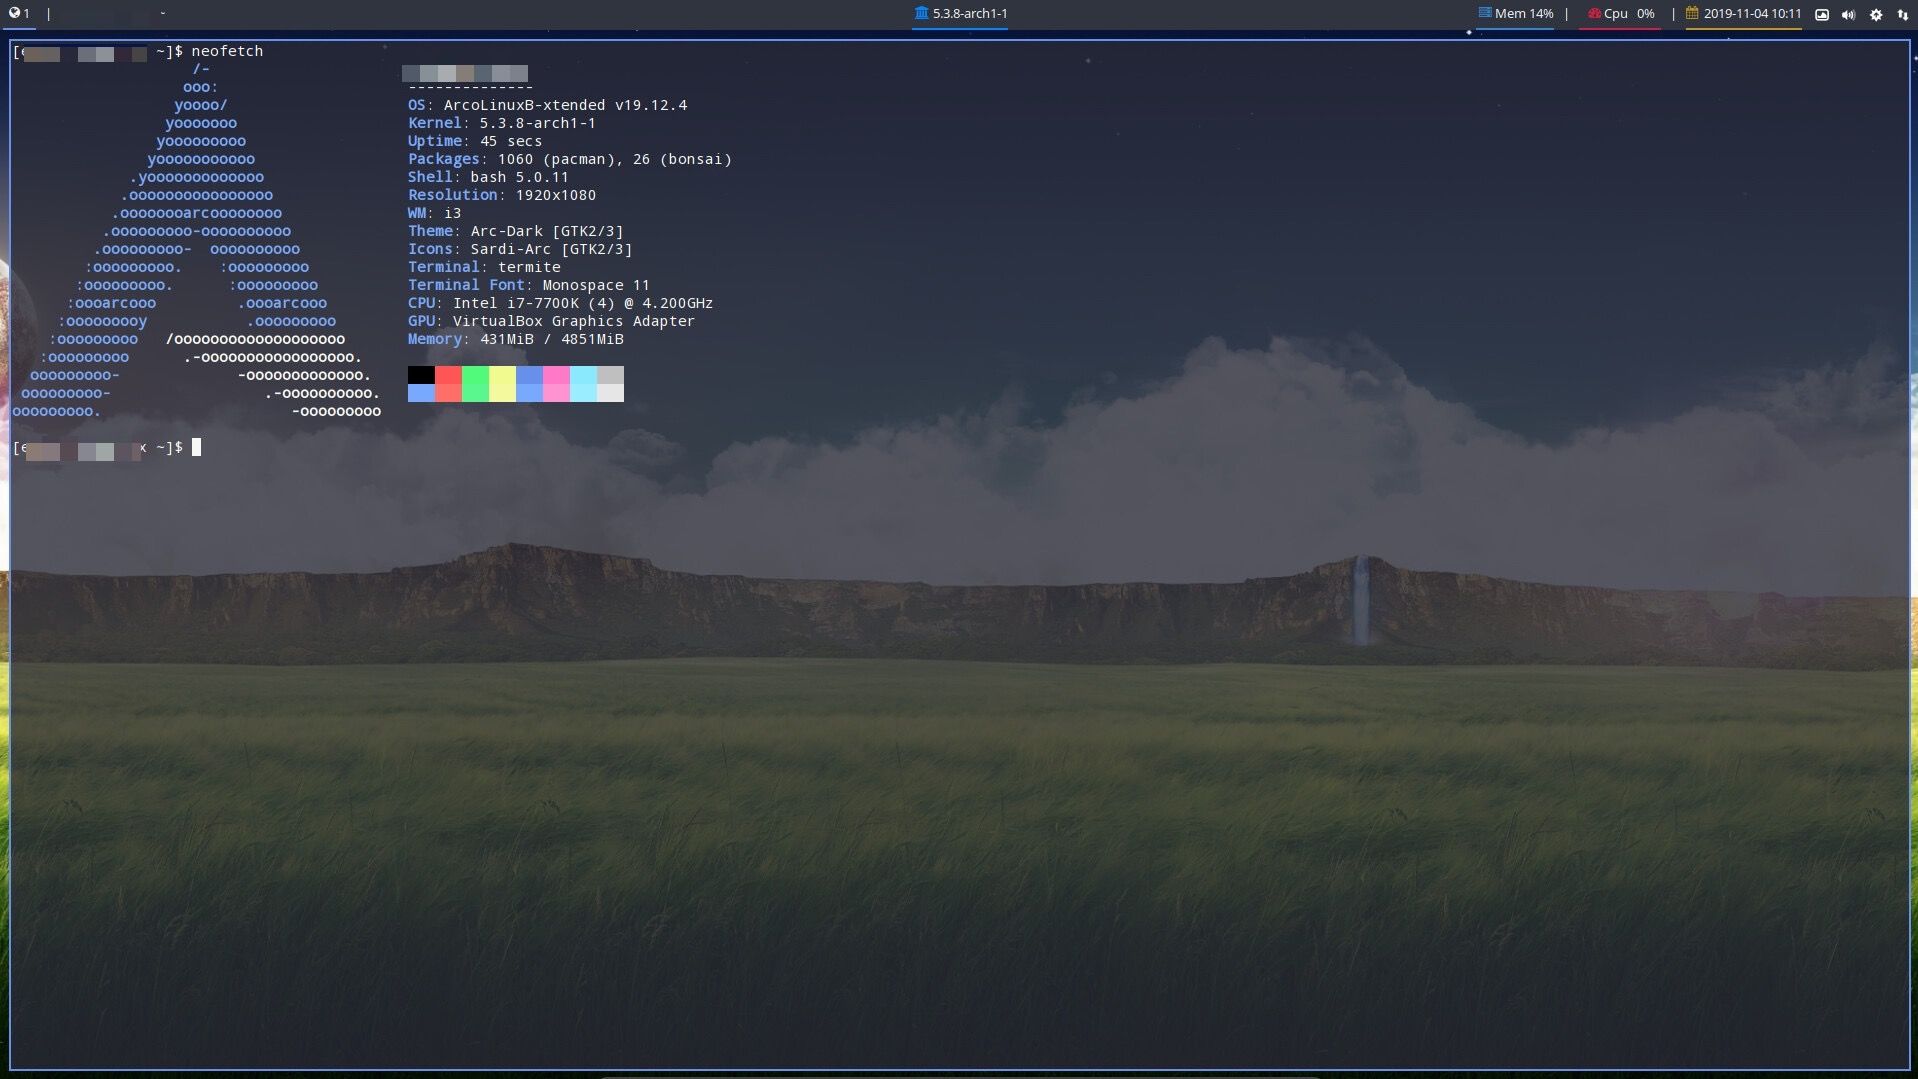Viewport: 1918px width, 1079px height.
Task: Click the yellow color block in neofetch output
Action: point(502,384)
